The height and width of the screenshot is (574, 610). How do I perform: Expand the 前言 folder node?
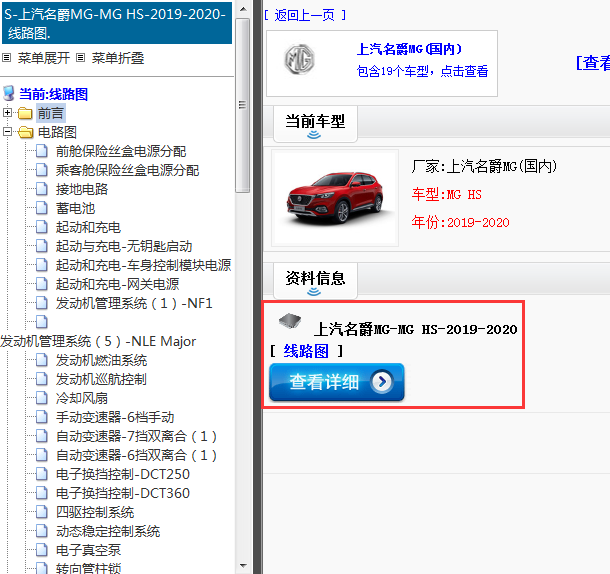(7, 113)
